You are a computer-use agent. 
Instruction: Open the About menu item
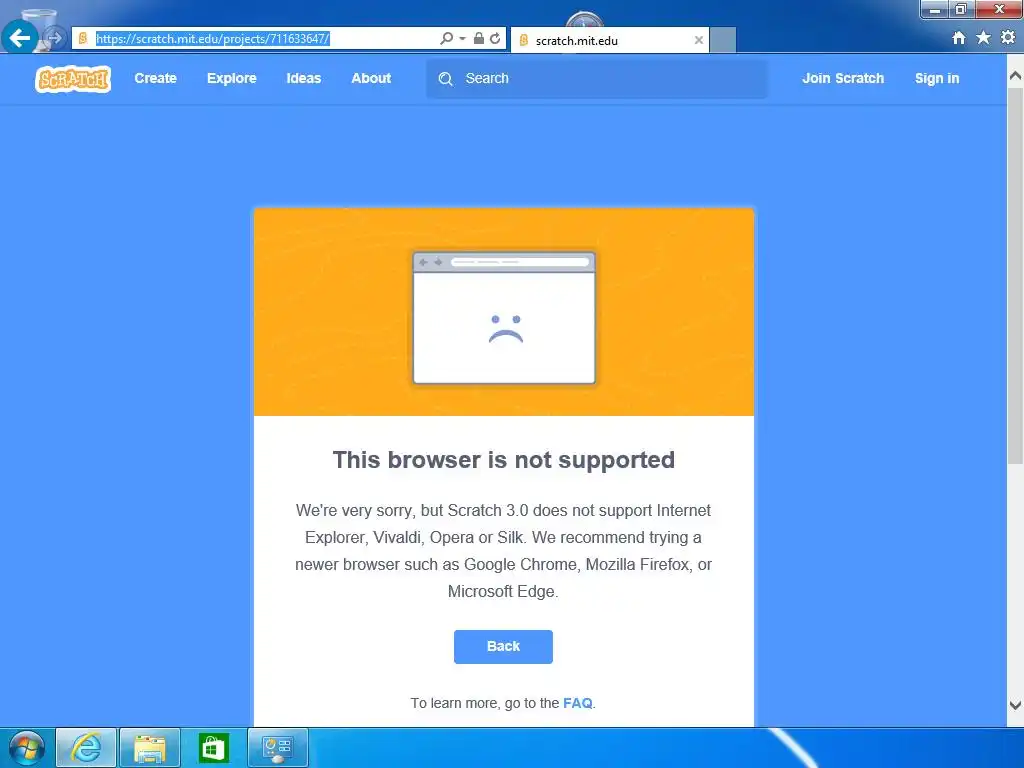[371, 78]
